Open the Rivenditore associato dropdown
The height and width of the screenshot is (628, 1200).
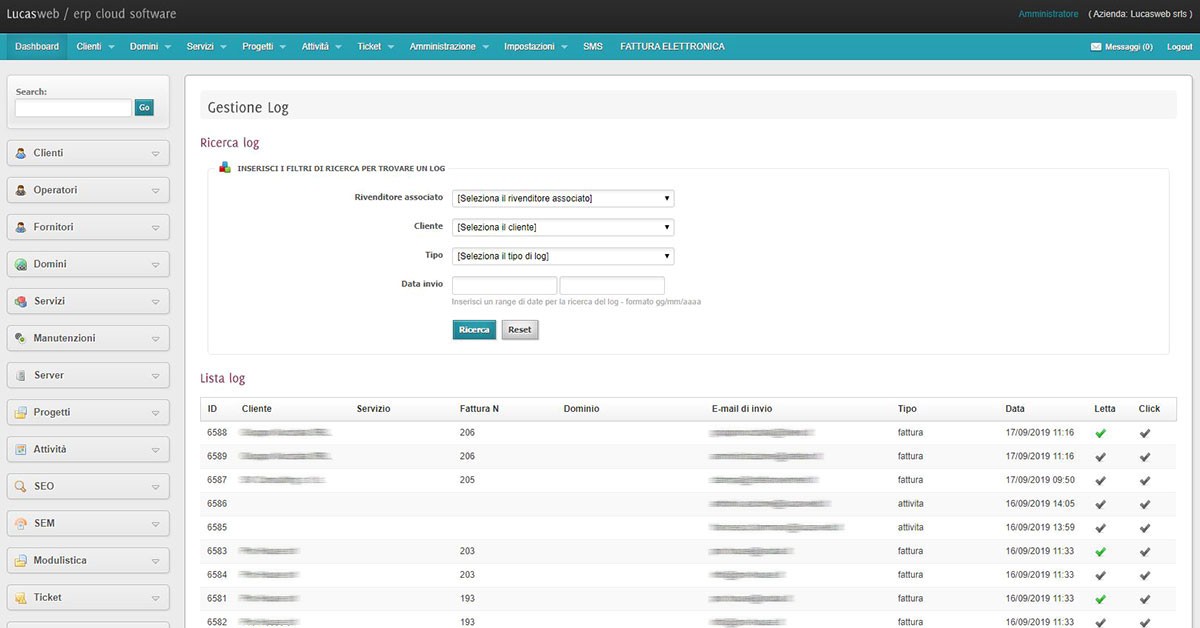tap(563, 198)
